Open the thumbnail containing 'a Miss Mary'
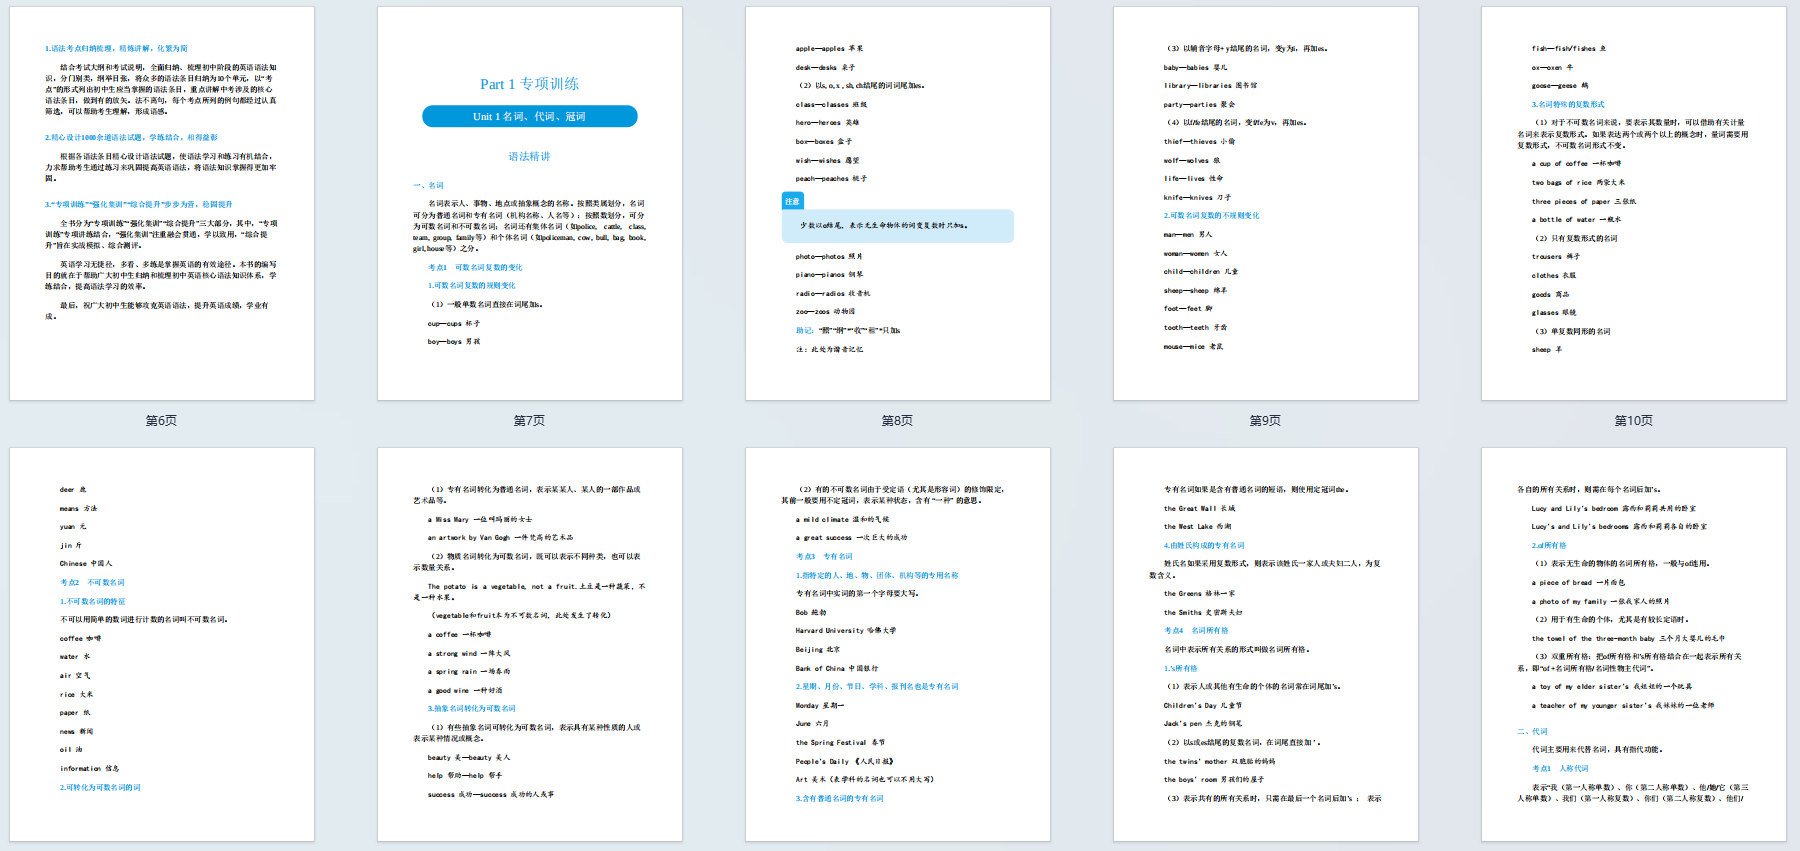1800x851 pixels. coord(530,644)
